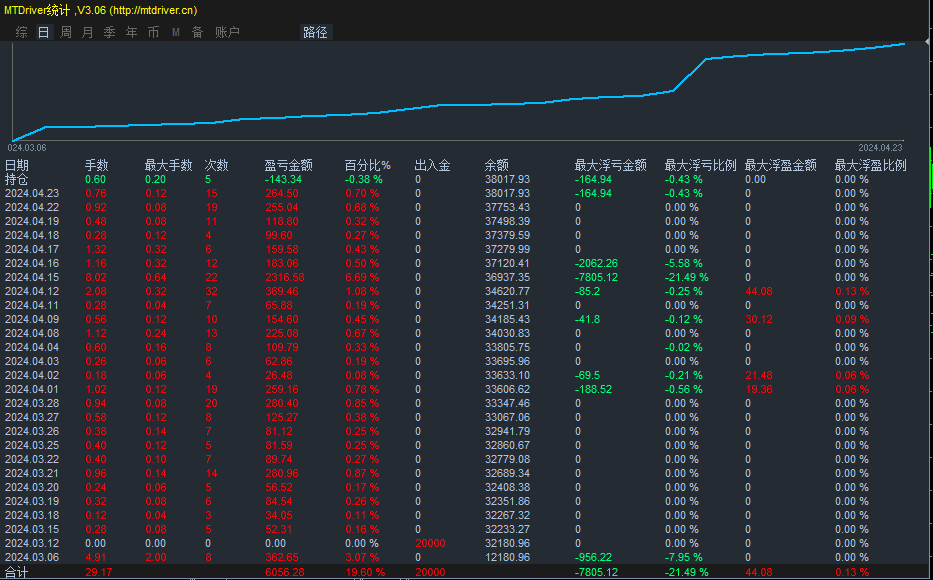Image resolution: width=933 pixels, height=580 pixels.
Task: Select the 季 quarterly view icon
Action: [x=109, y=31]
